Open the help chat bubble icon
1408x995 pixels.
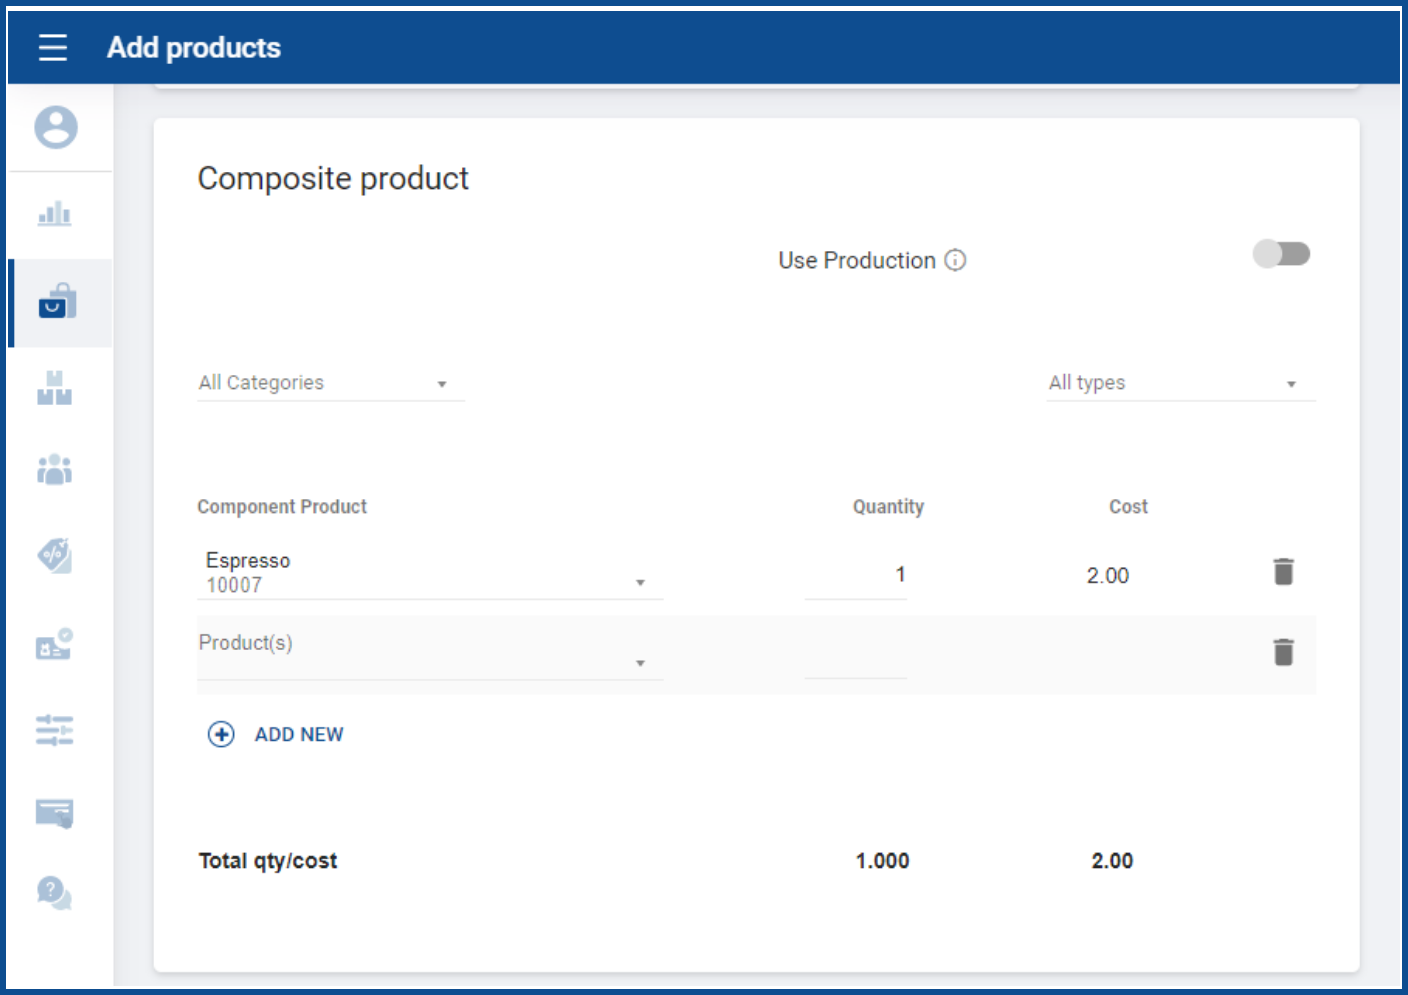coord(54,892)
